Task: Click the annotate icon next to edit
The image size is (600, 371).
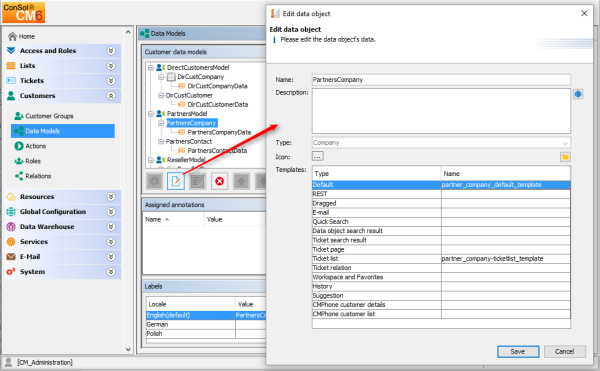Action: pyautogui.click(x=197, y=181)
